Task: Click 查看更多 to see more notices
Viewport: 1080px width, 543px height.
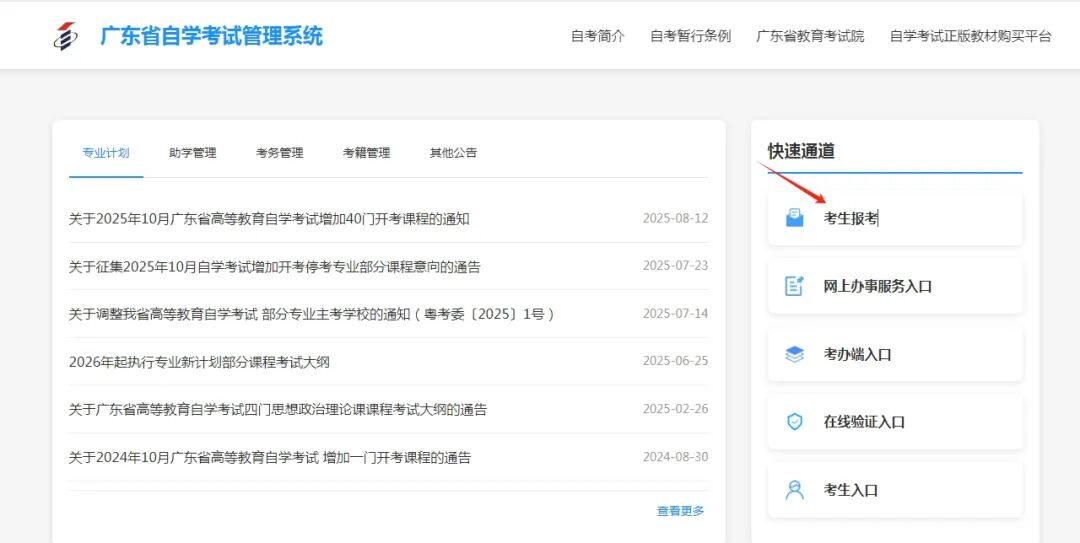Action: click(x=681, y=511)
